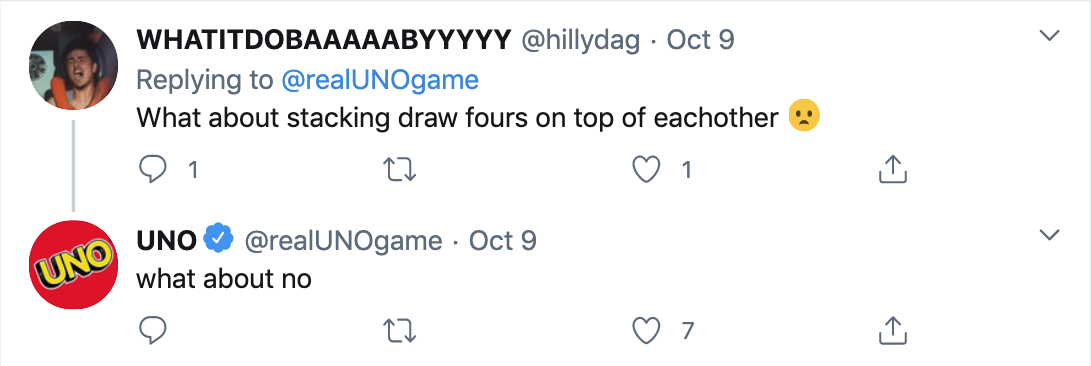Open more options chevron on hillydag's tweet
Viewport: 1091px width, 366px height.
click(1049, 35)
